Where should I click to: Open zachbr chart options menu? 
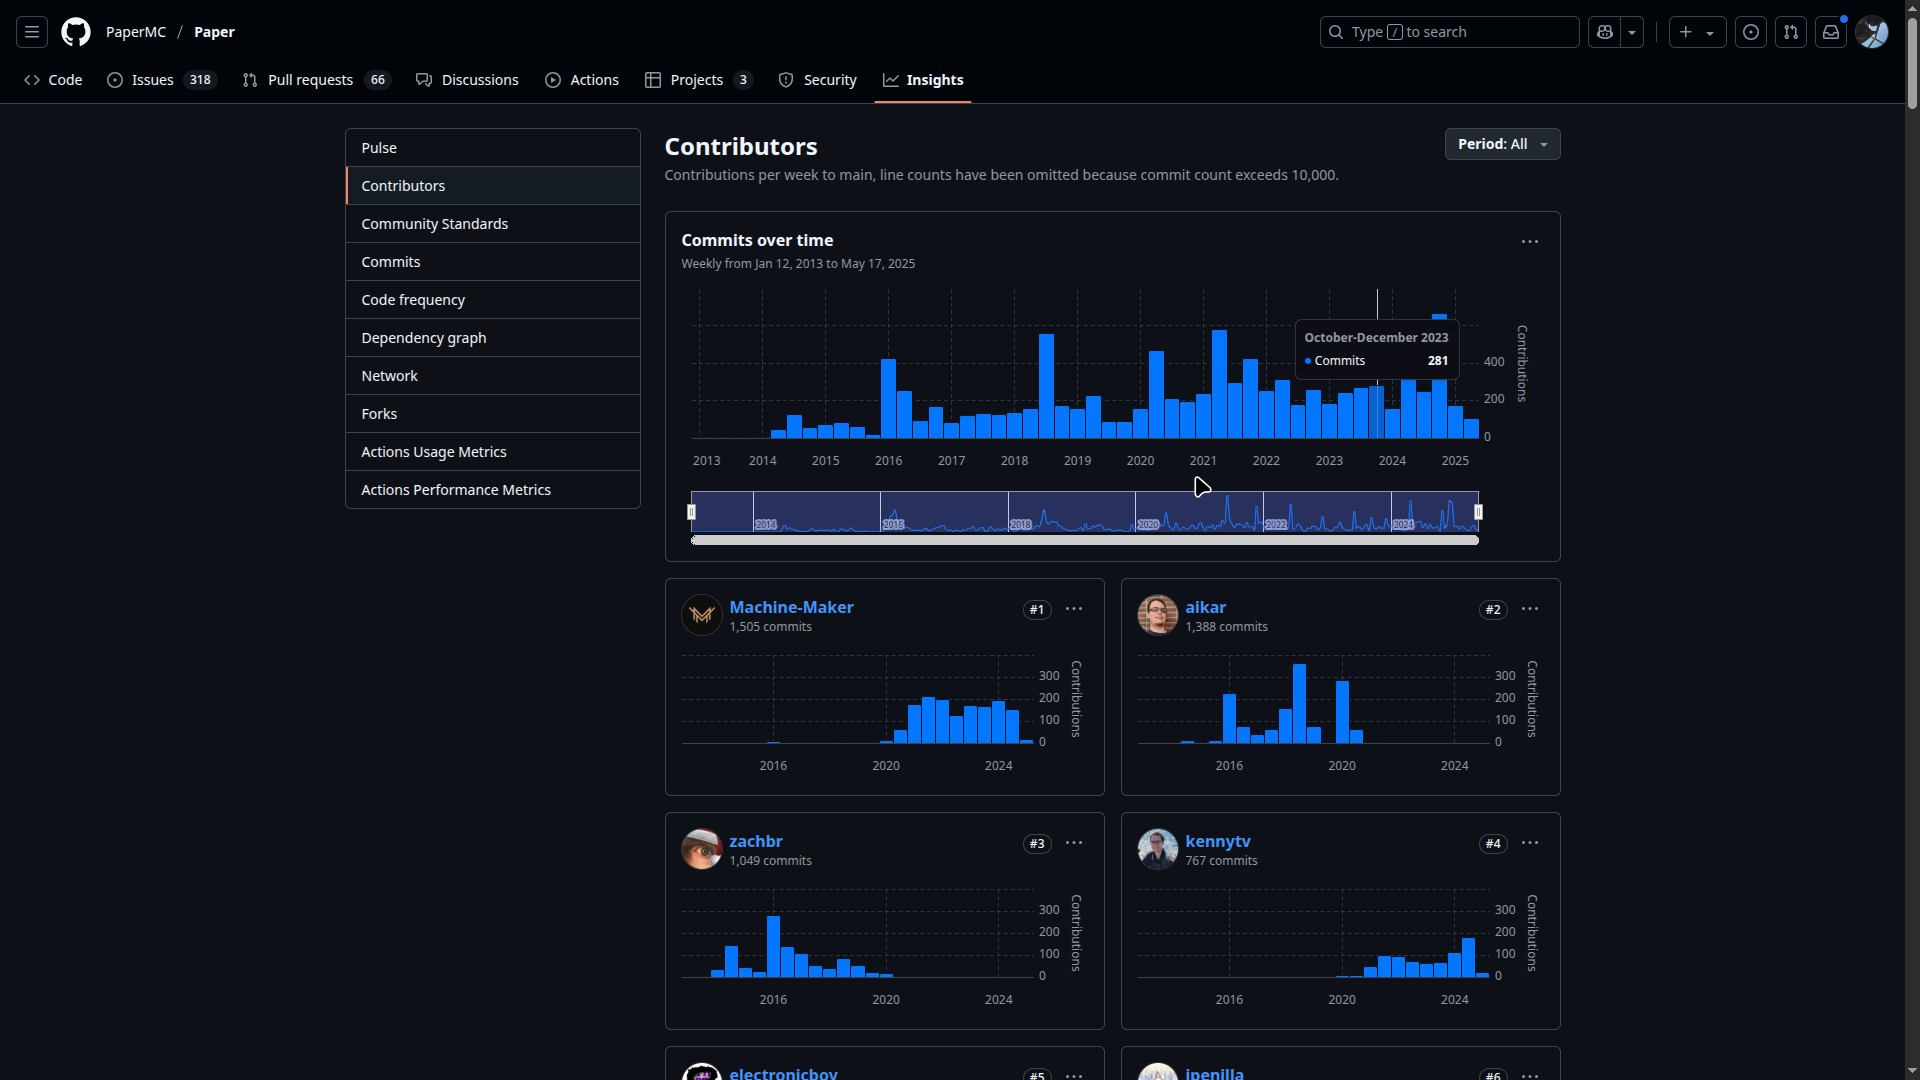click(x=1074, y=843)
